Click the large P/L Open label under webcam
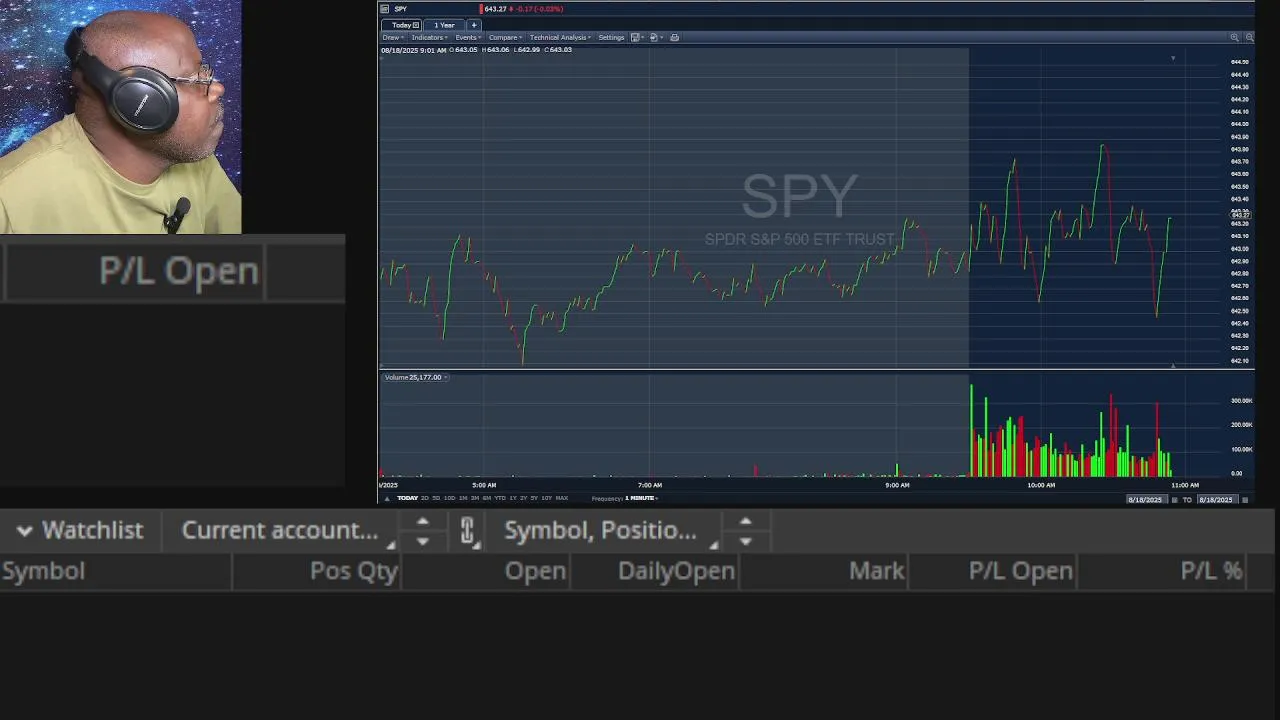 coord(179,271)
